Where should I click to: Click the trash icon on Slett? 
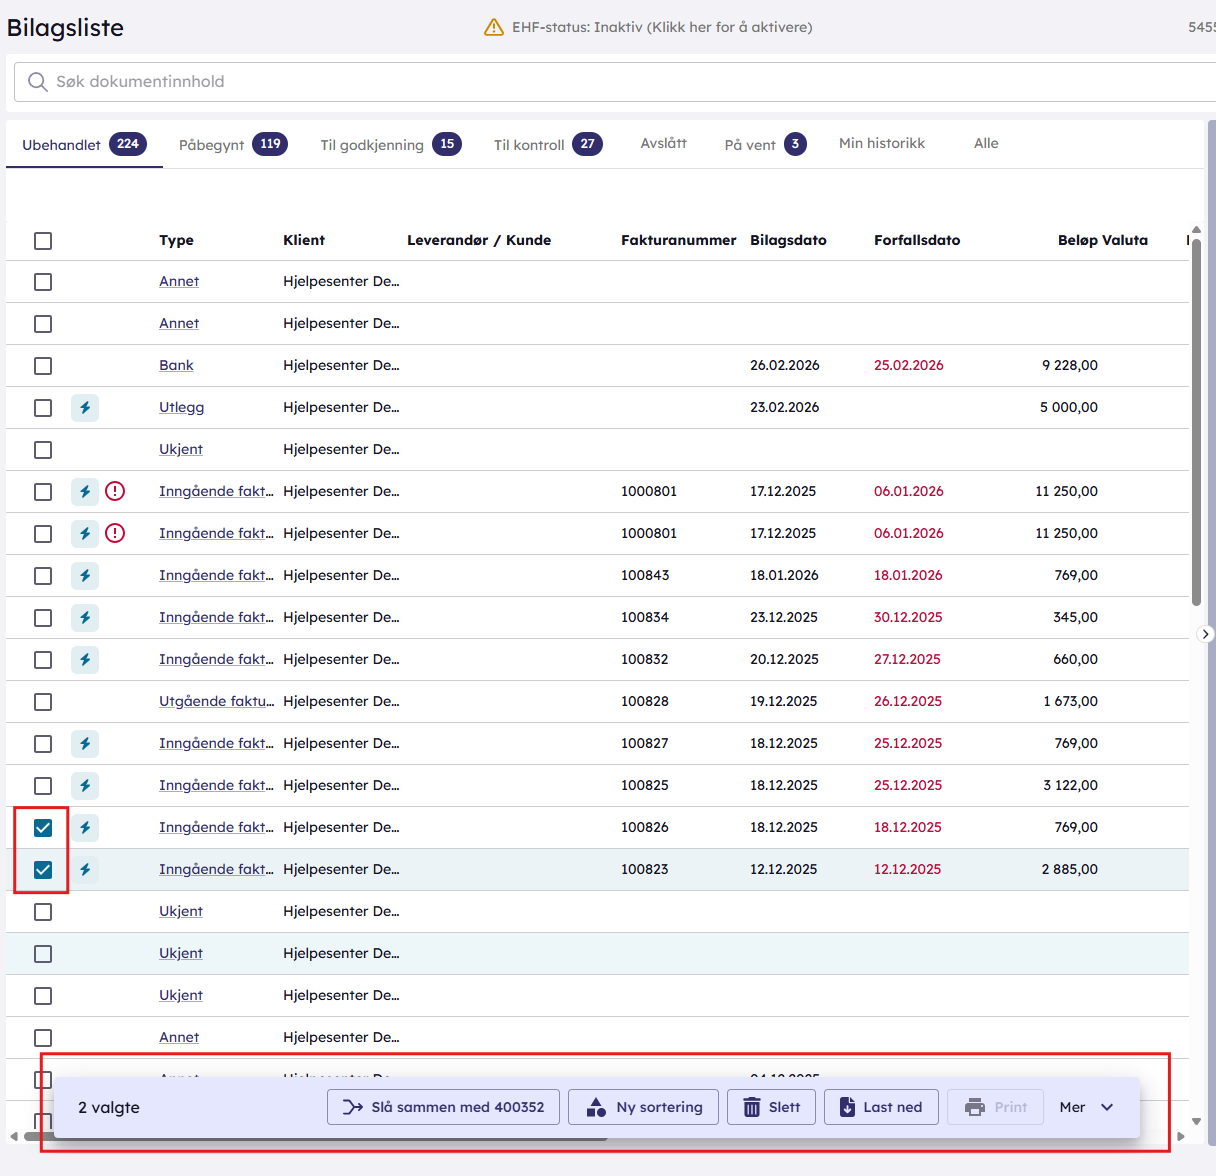(x=752, y=1107)
